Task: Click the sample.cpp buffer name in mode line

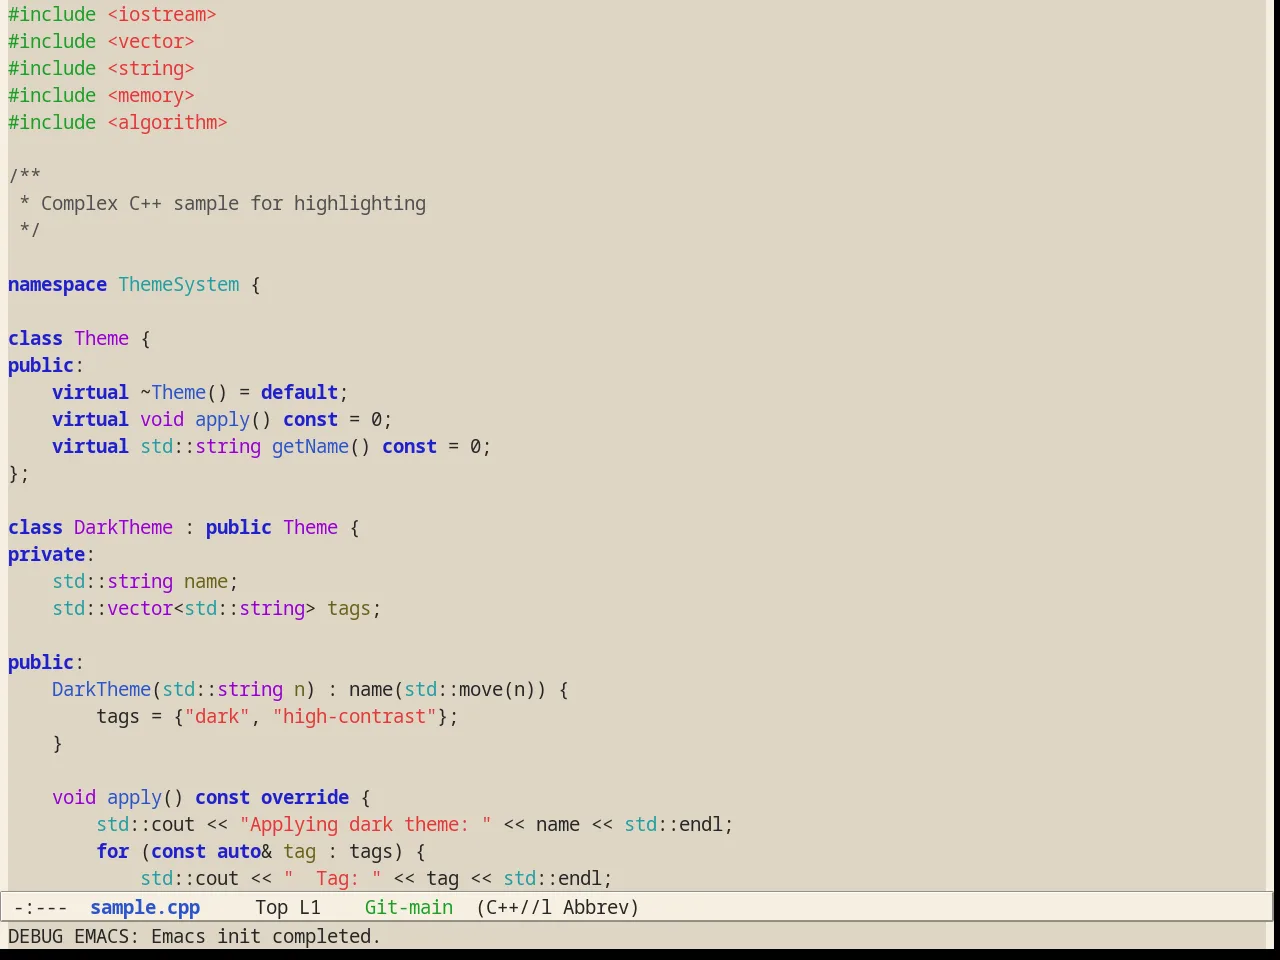Action: 145,907
